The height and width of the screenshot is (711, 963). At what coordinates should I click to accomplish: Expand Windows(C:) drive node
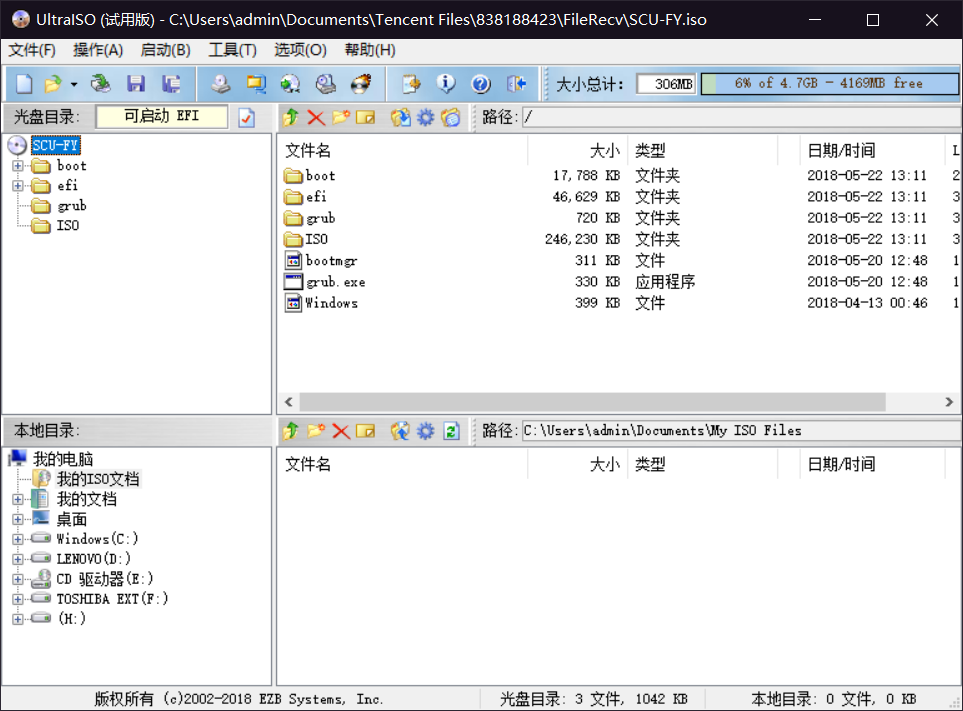(x=18, y=539)
